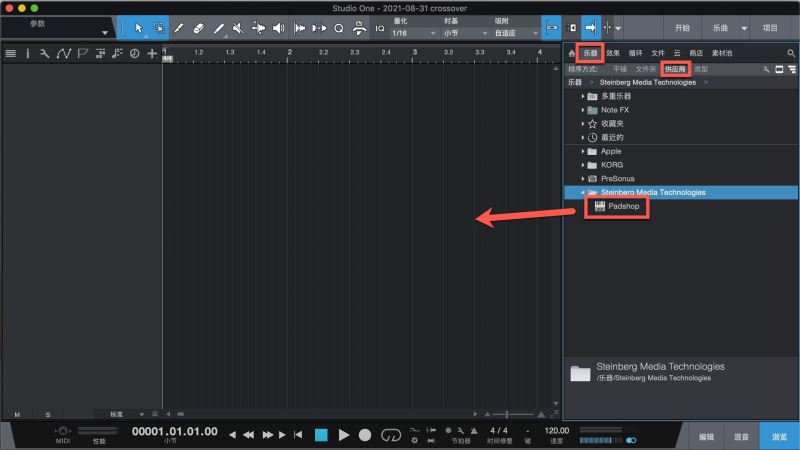Select the Mute tool

(x=238, y=28)
